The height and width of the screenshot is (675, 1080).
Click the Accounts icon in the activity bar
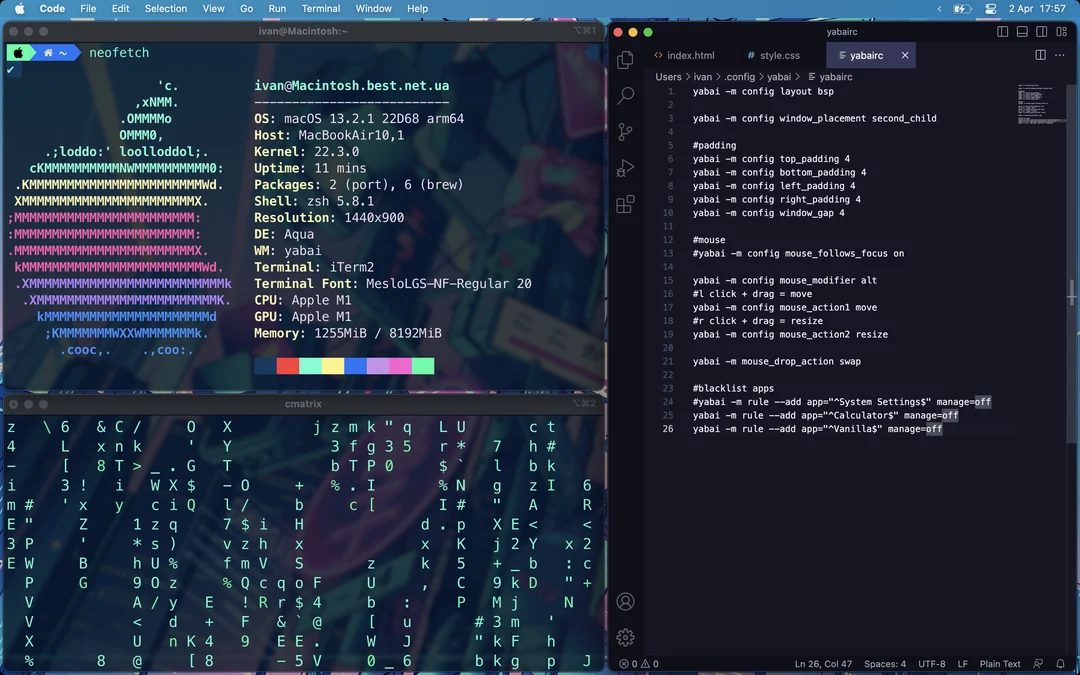coord(625,601)
